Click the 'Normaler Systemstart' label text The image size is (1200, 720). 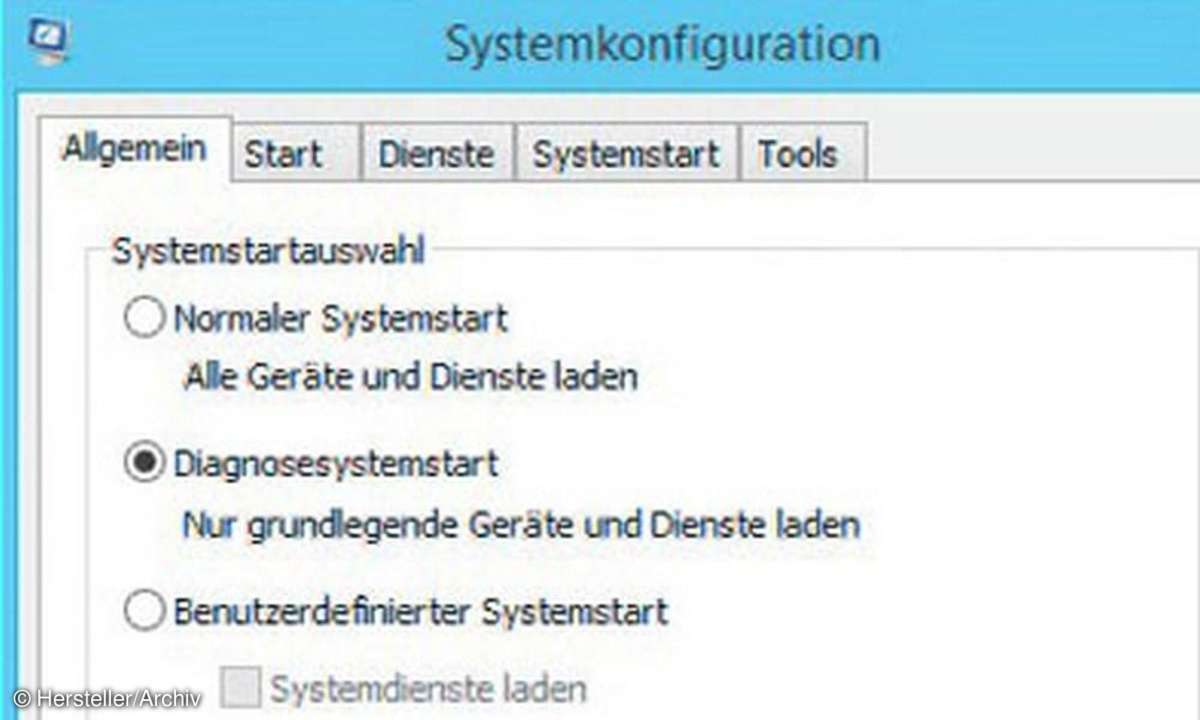pyautogui.click(x=341, y=319)
